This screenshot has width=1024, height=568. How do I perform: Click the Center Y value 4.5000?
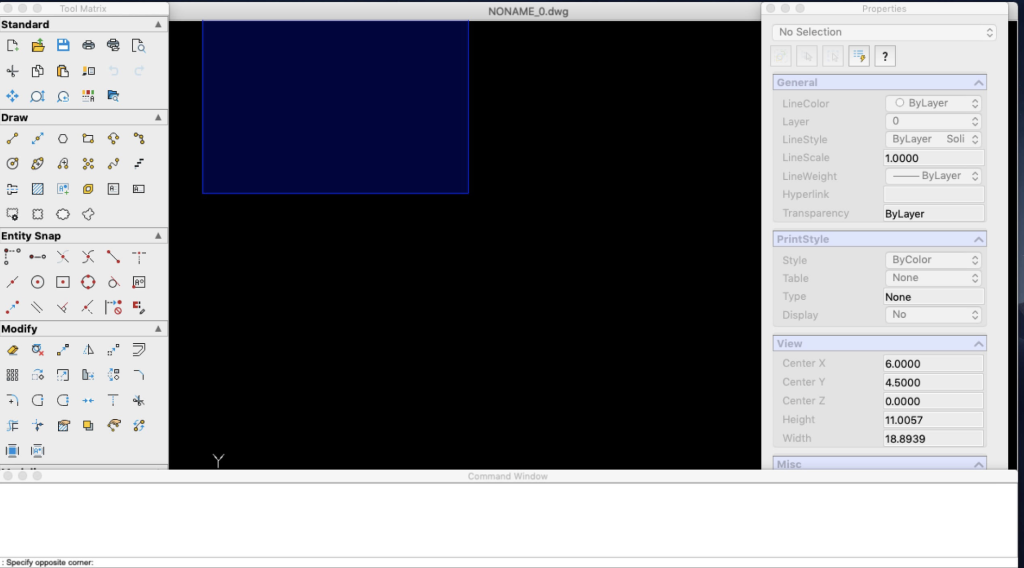coord(933,383)
